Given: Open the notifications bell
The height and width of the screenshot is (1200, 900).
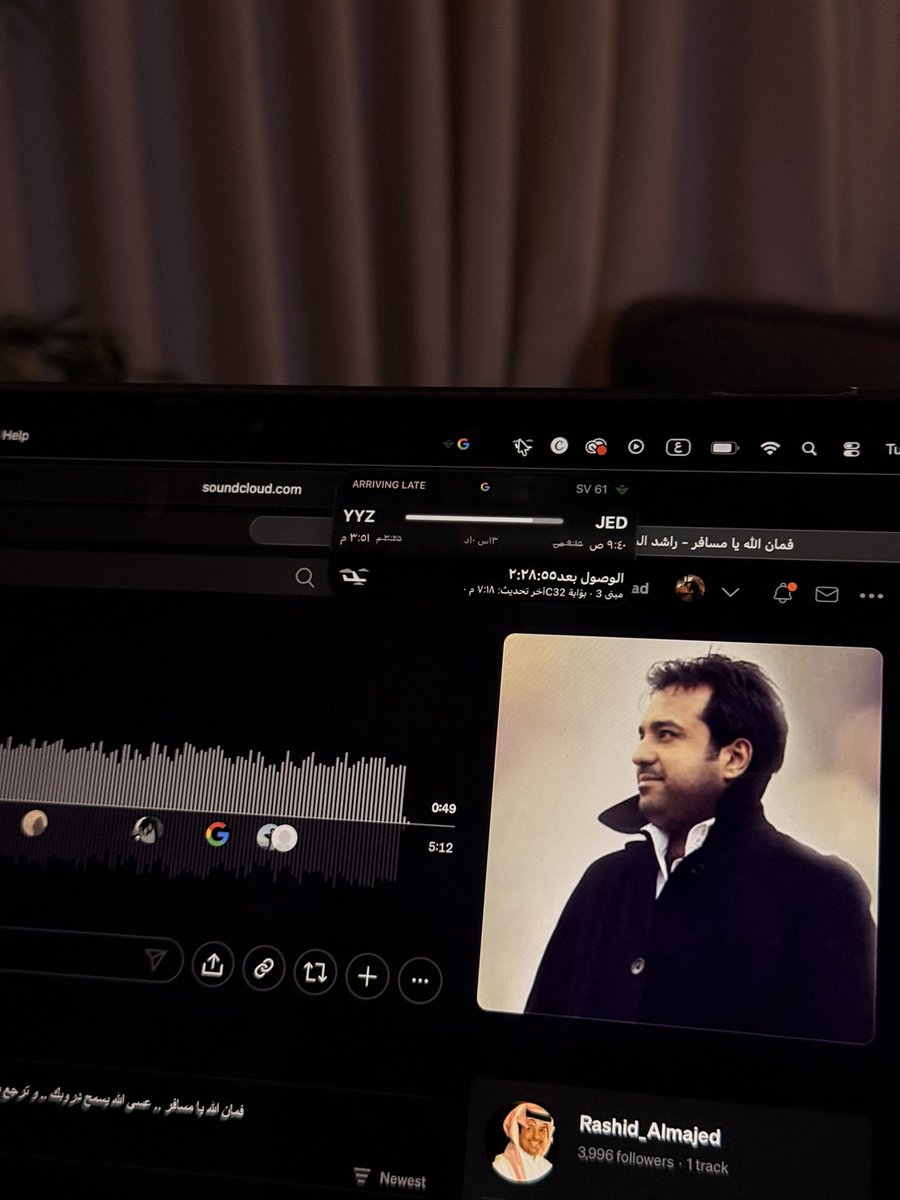Looking at the screenshot, I should click(784, 593).
